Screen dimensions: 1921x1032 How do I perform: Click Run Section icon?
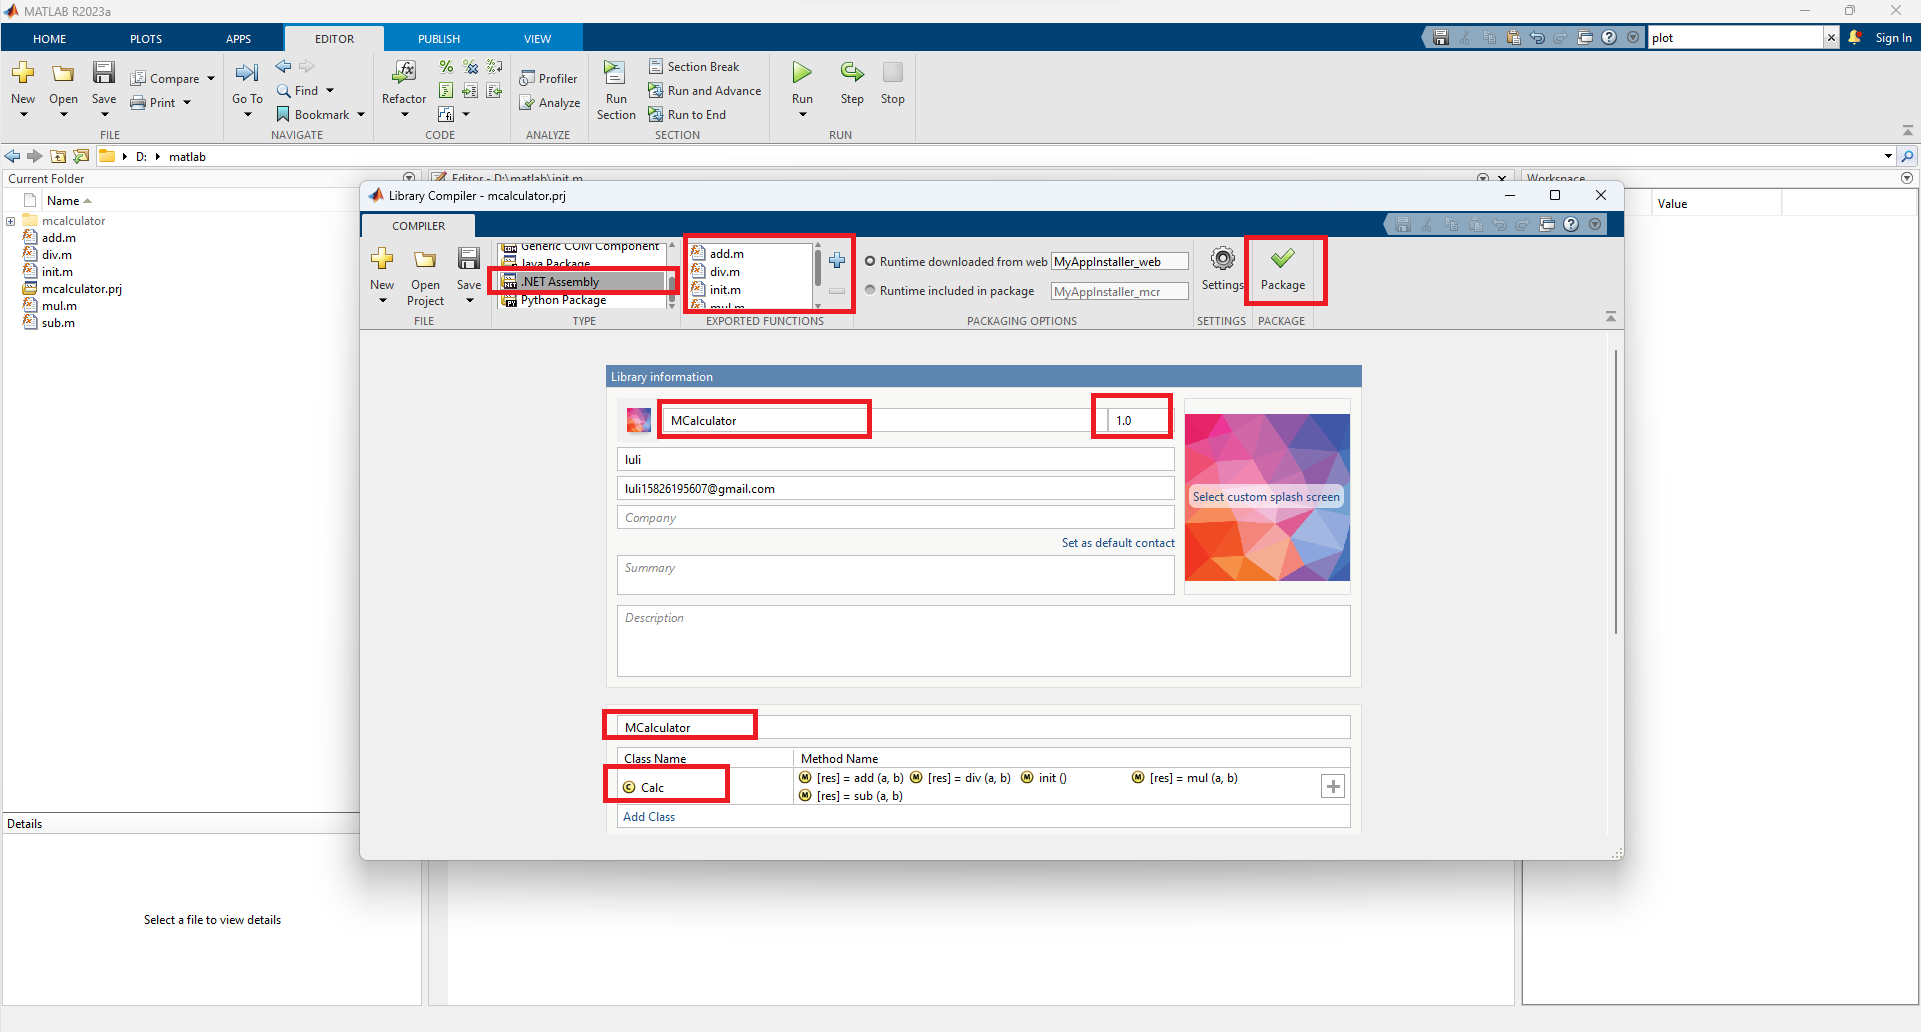[x=615, y=72]
